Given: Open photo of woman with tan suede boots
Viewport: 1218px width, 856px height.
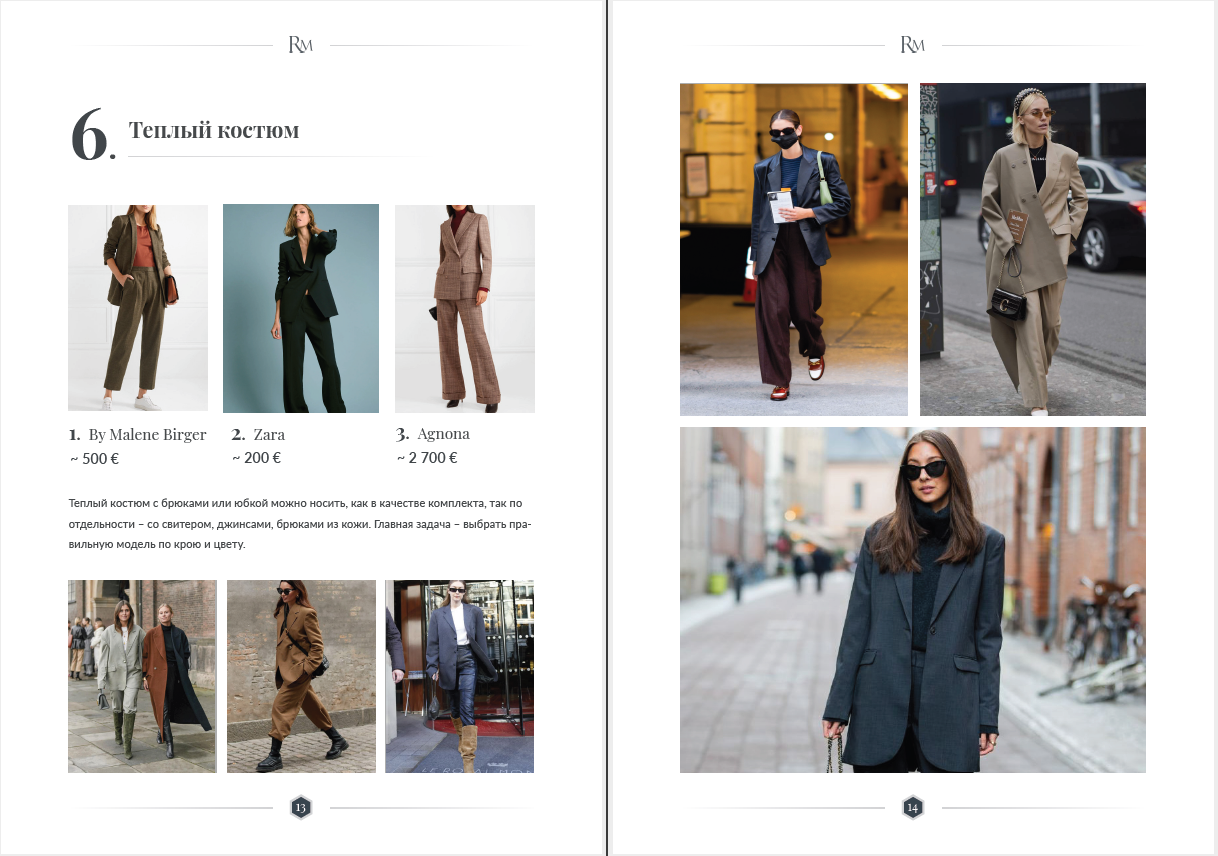Looking at the screenshot, I should click(x=460, y=676).
